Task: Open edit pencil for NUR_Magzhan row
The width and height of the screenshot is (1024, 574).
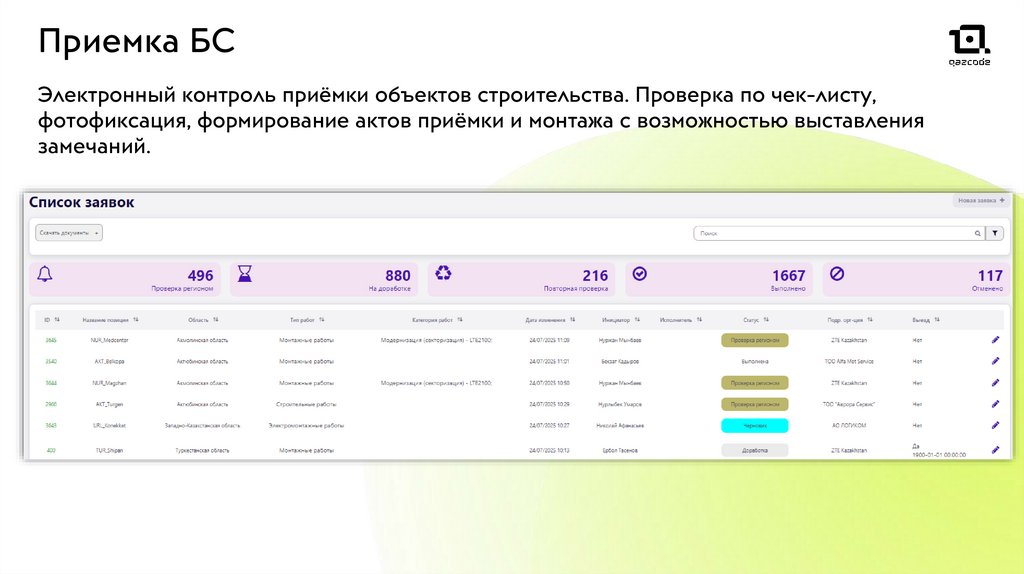Action: coord(995,383)
